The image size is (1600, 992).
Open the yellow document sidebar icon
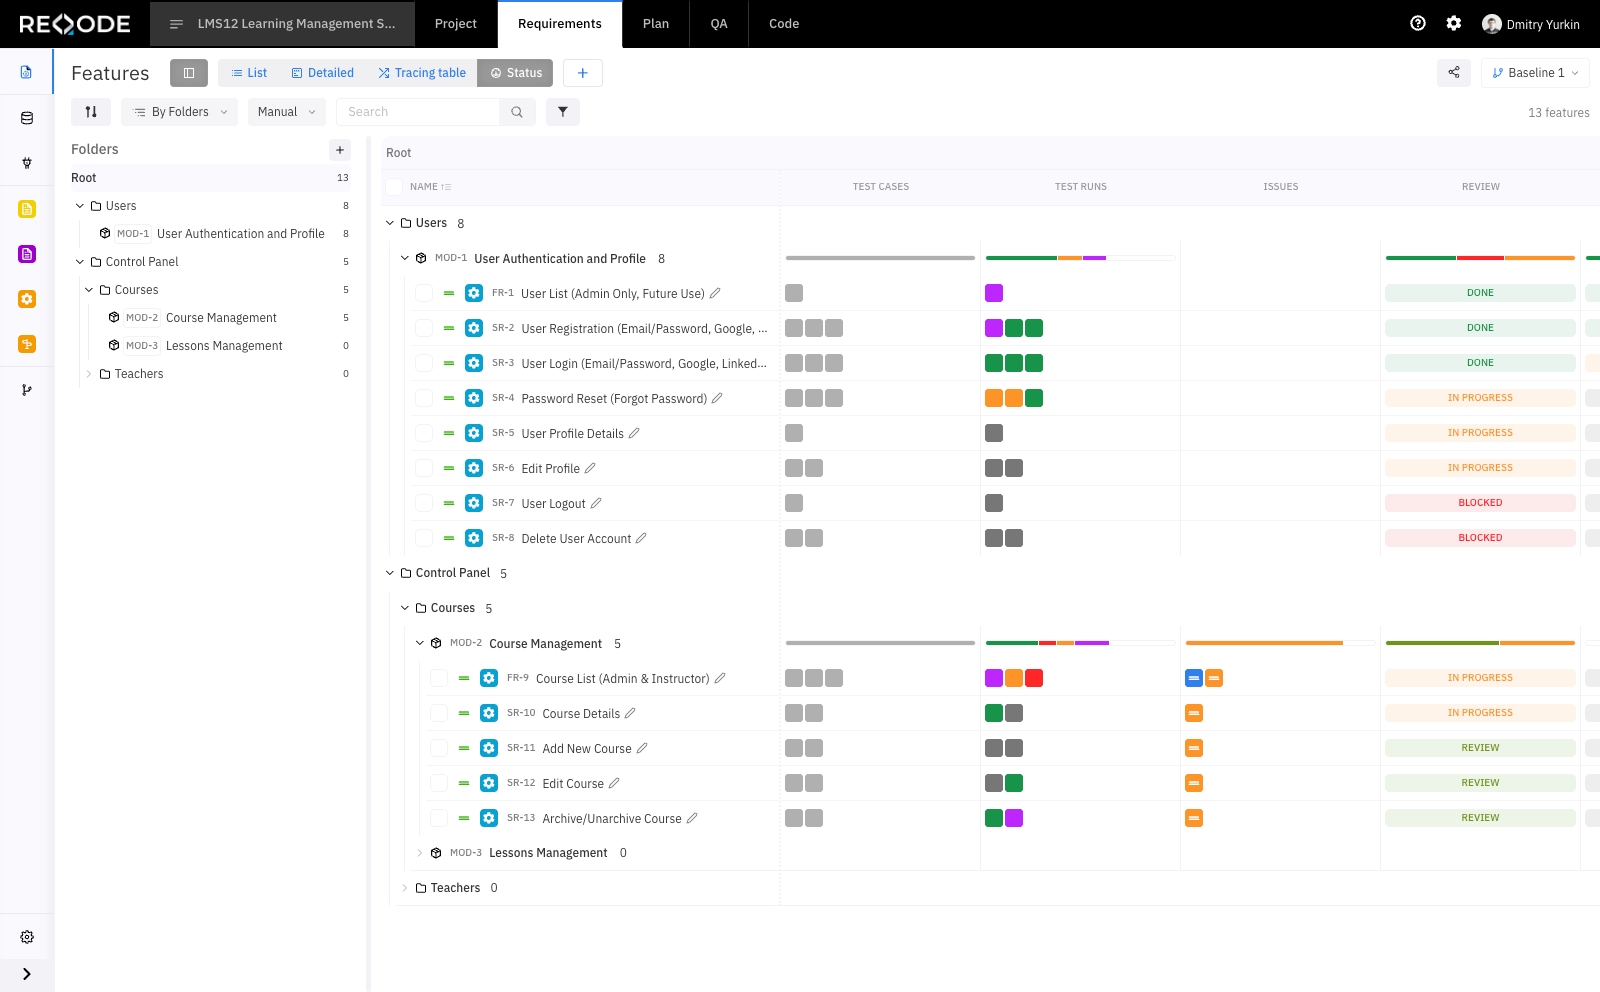click(27, 209)
